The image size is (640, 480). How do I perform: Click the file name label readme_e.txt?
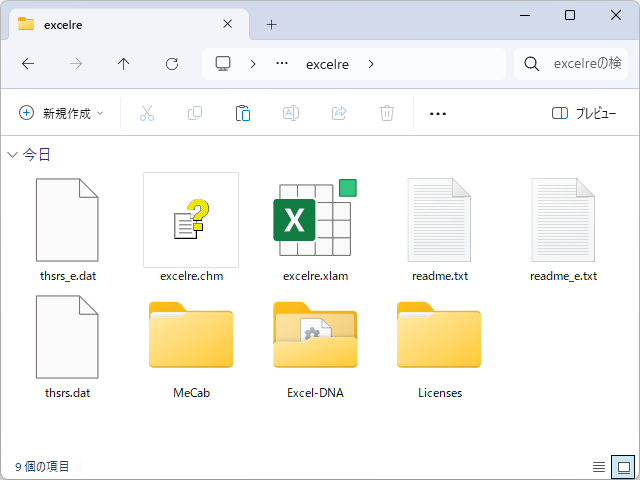[x=564, y=276]
